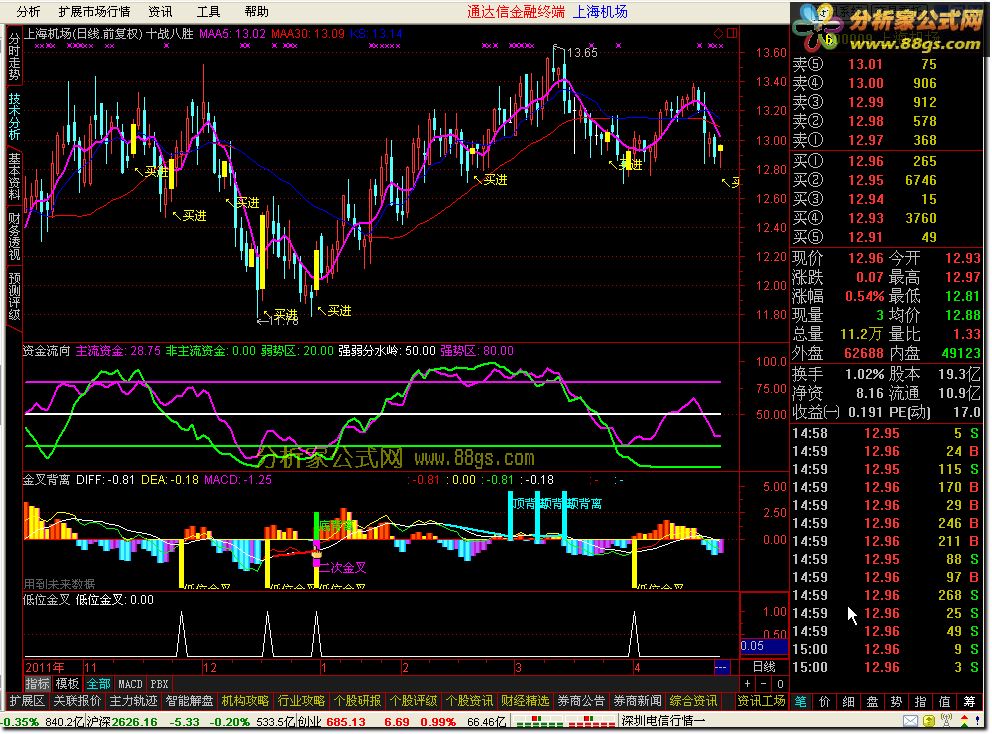Click the signal antenna icon in status bar

(946, 721)
